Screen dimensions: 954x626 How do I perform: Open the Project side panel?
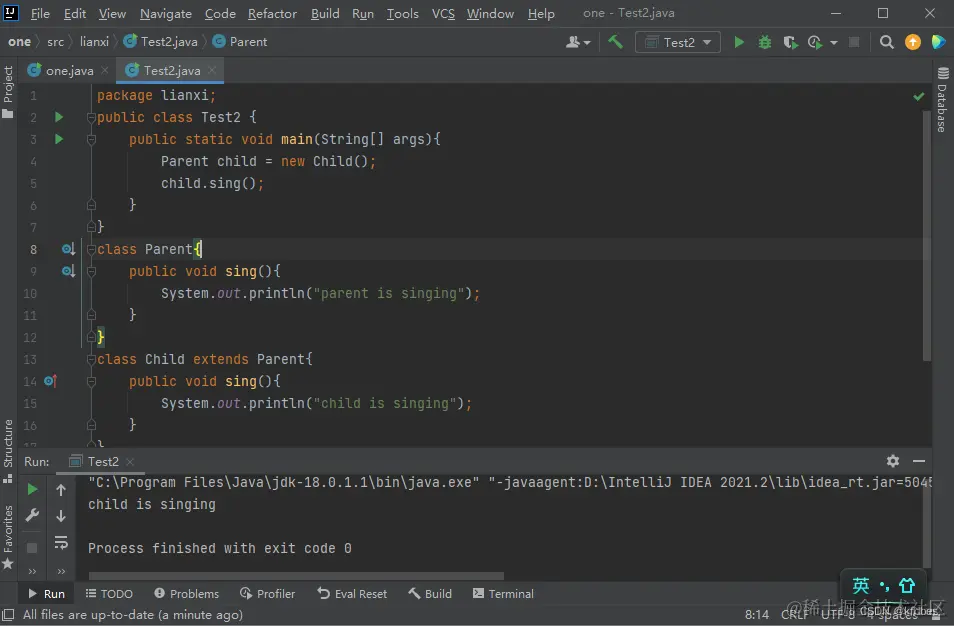pyautogui.click(x=8, y=92)
